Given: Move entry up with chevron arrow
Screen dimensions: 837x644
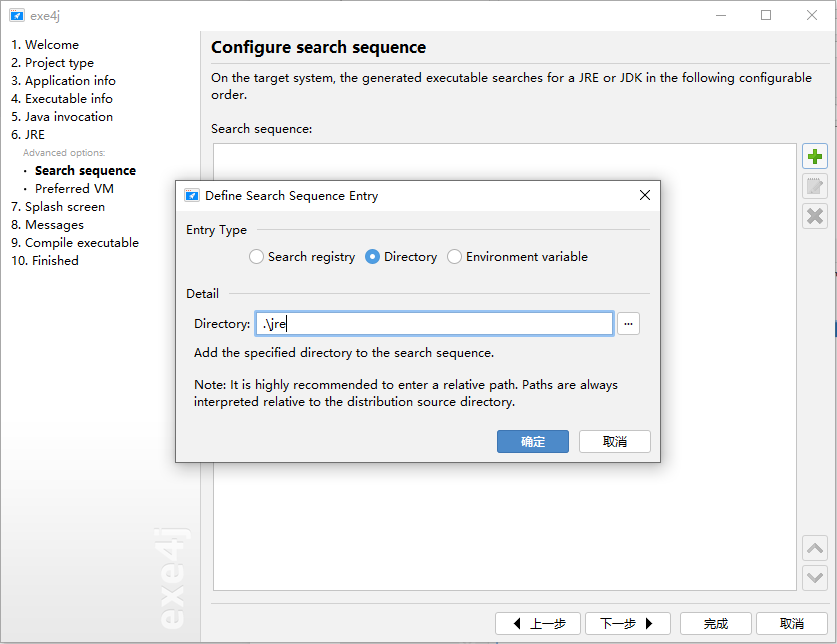Looking at the screenshot, I should tap(815, 548).
